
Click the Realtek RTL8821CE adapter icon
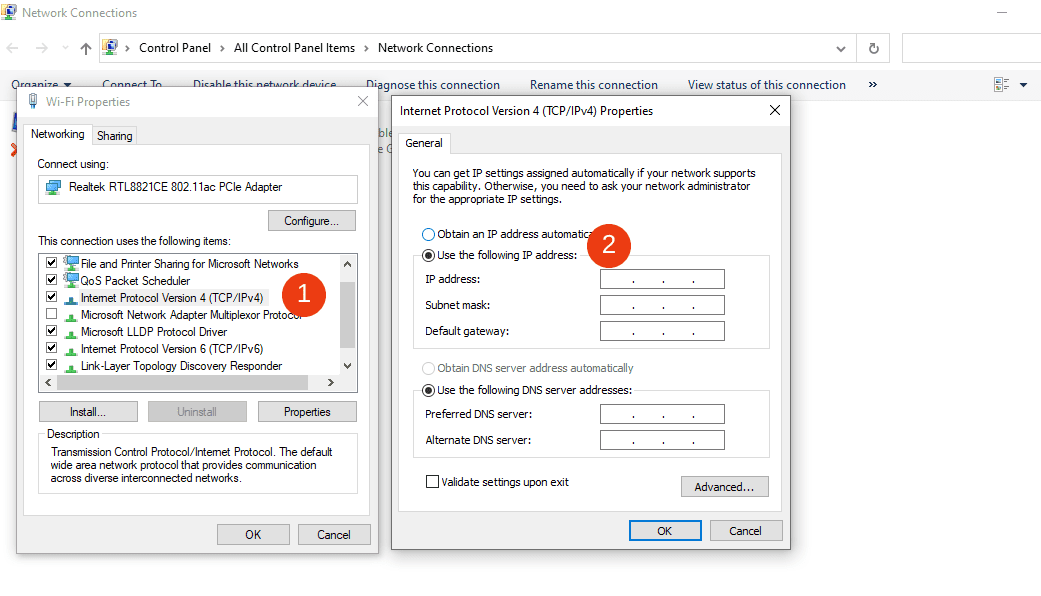click(51, 189)
